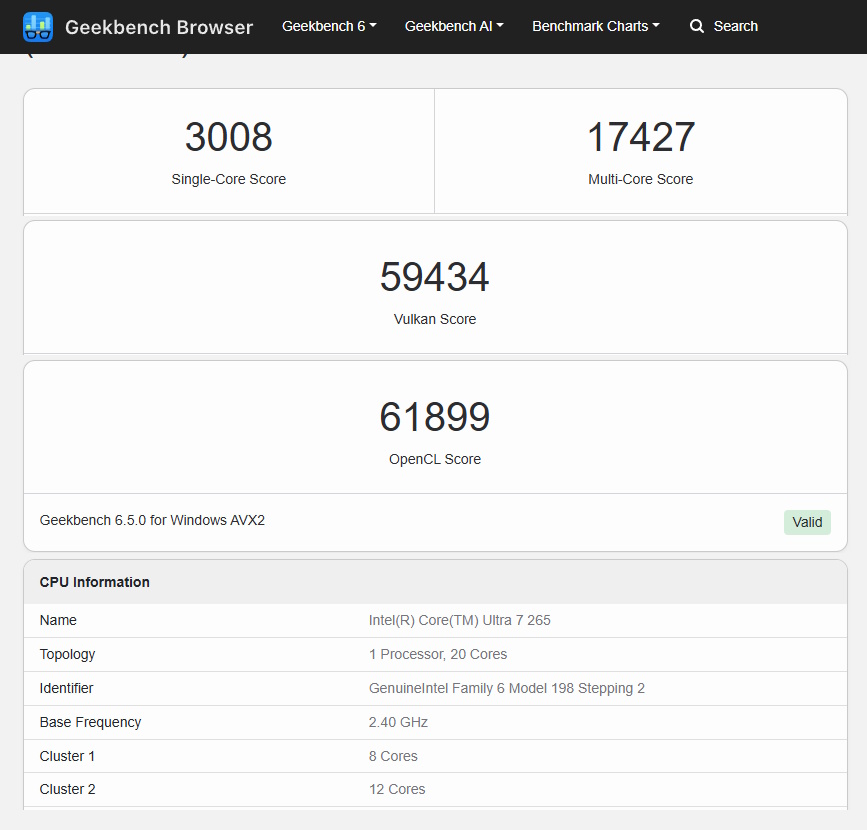Click the Geekbench logo icon
The width and height of the screenshot is (867, 830).
click(x=38, y=27)
